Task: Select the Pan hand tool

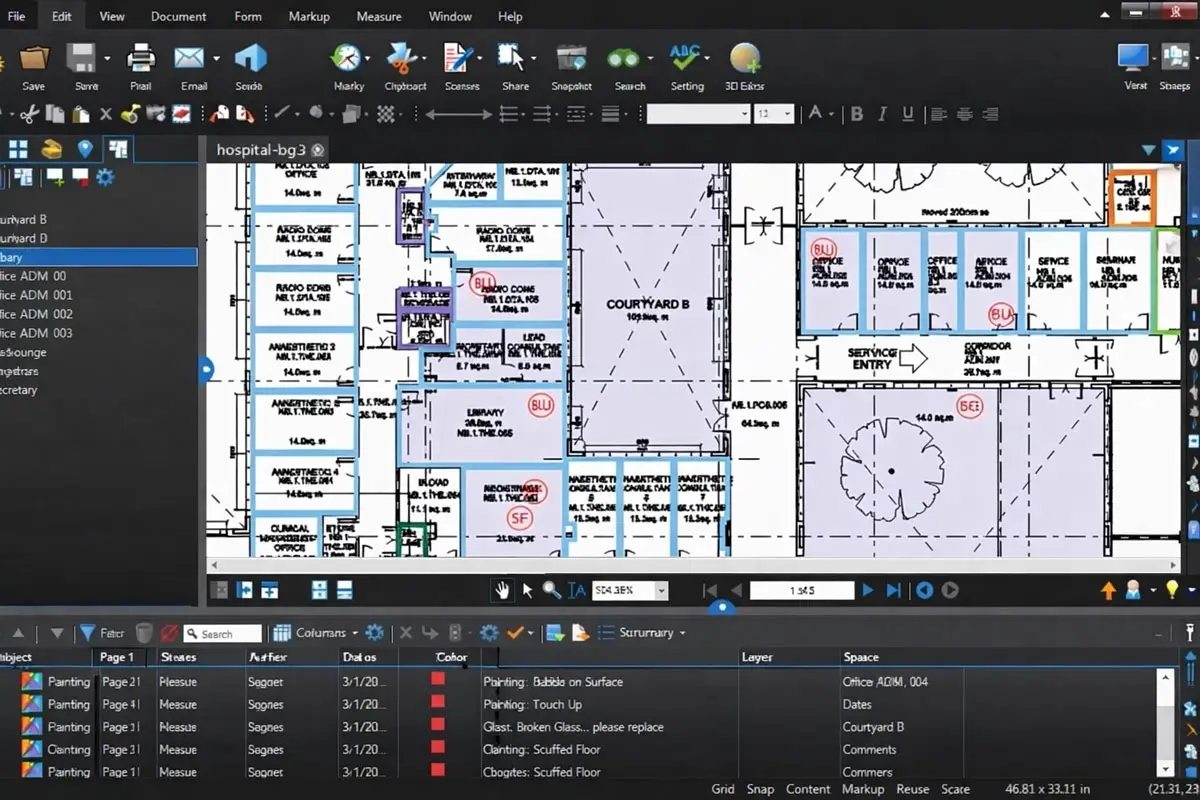Action: click(x=502, y=590)
